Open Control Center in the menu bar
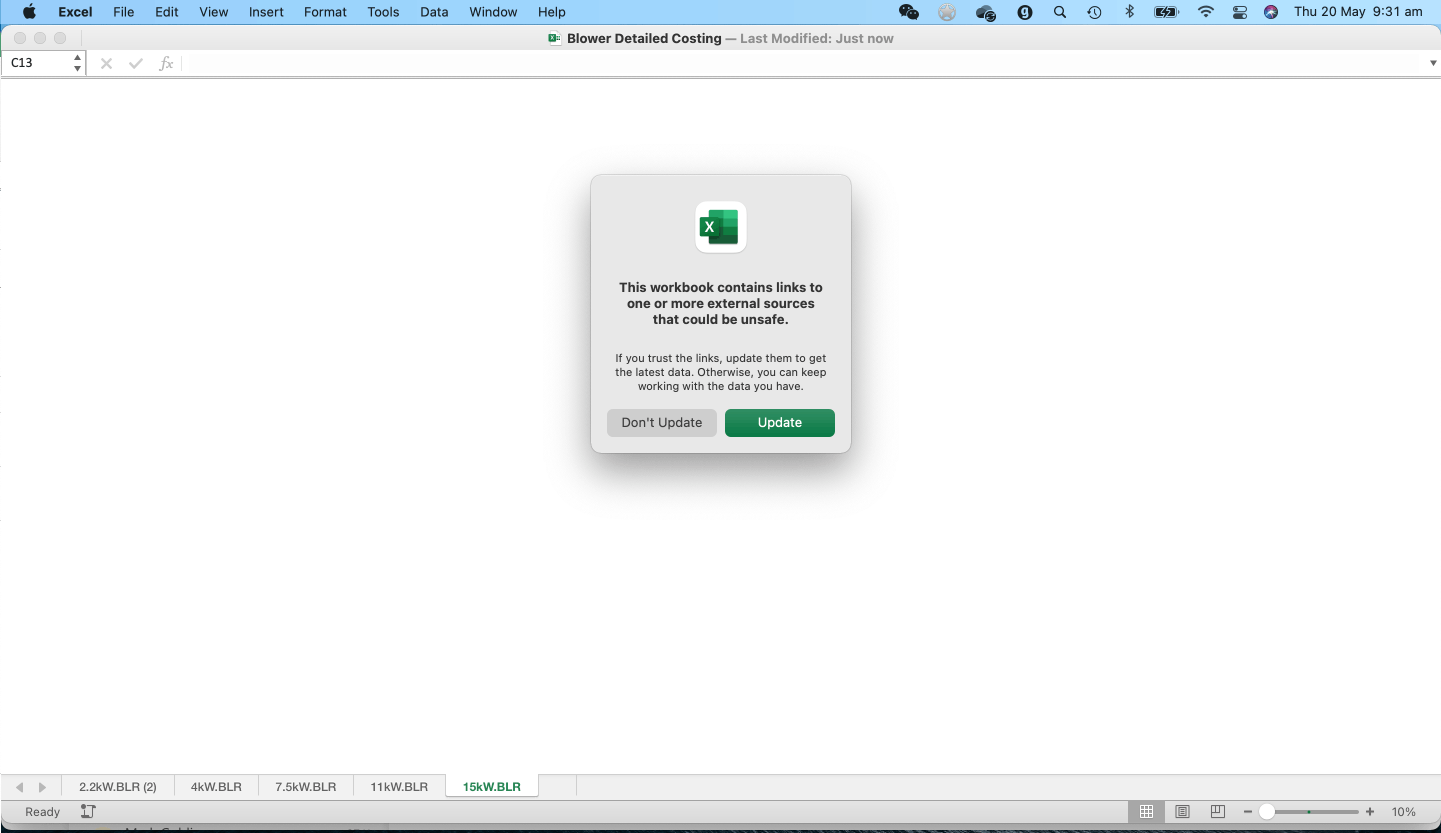This screenshot has height=833, width=1441. pyautogui.click(x=1240, y=12)
